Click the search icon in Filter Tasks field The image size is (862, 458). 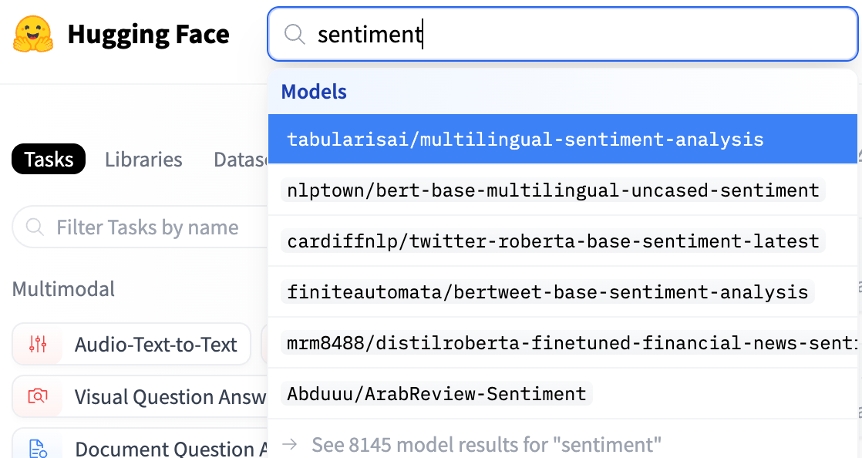click(35, 227)
